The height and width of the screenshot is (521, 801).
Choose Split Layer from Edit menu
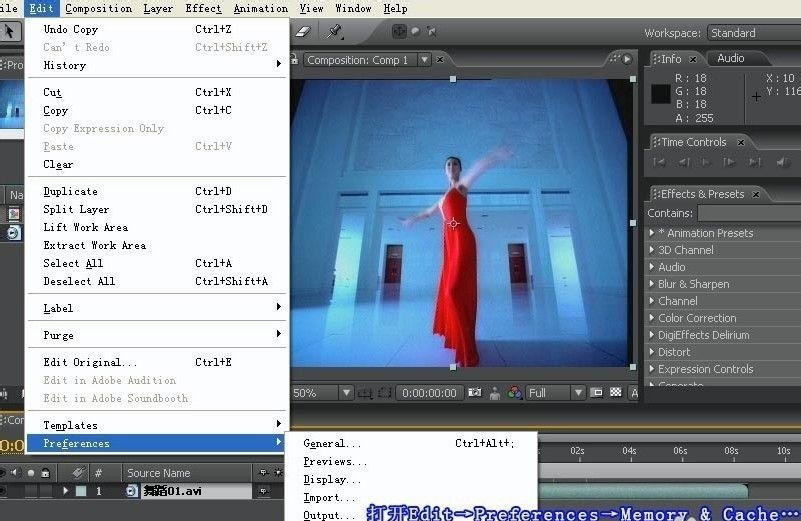76,209
